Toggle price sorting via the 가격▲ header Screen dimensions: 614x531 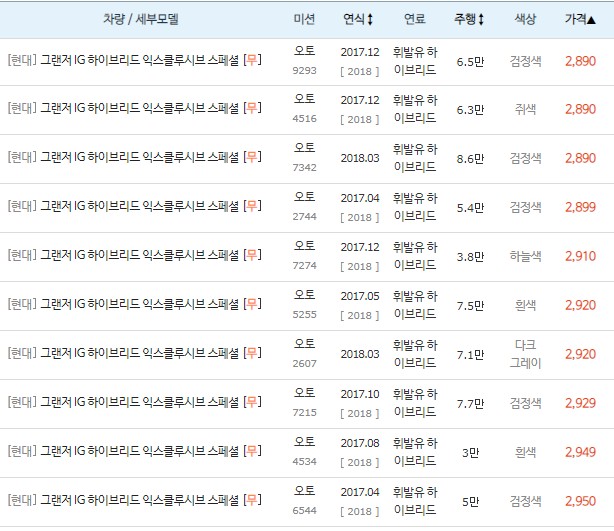point(580,19)
